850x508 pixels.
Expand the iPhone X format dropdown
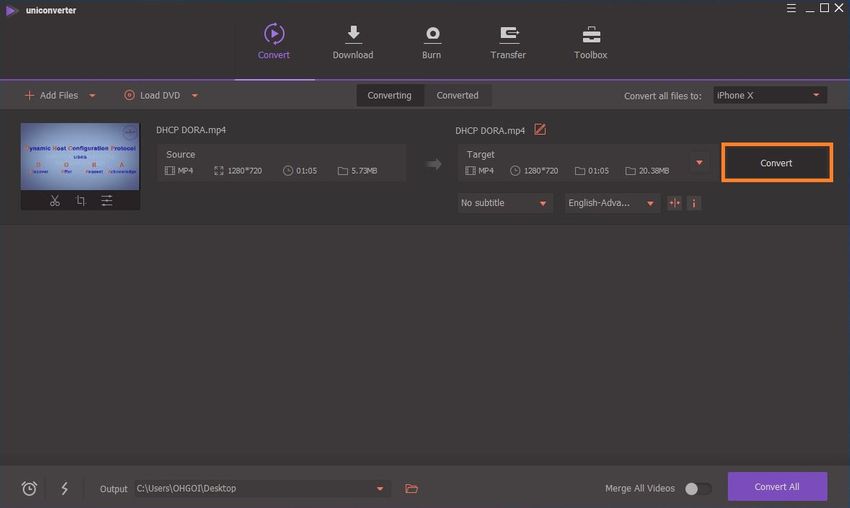(769, 95)
